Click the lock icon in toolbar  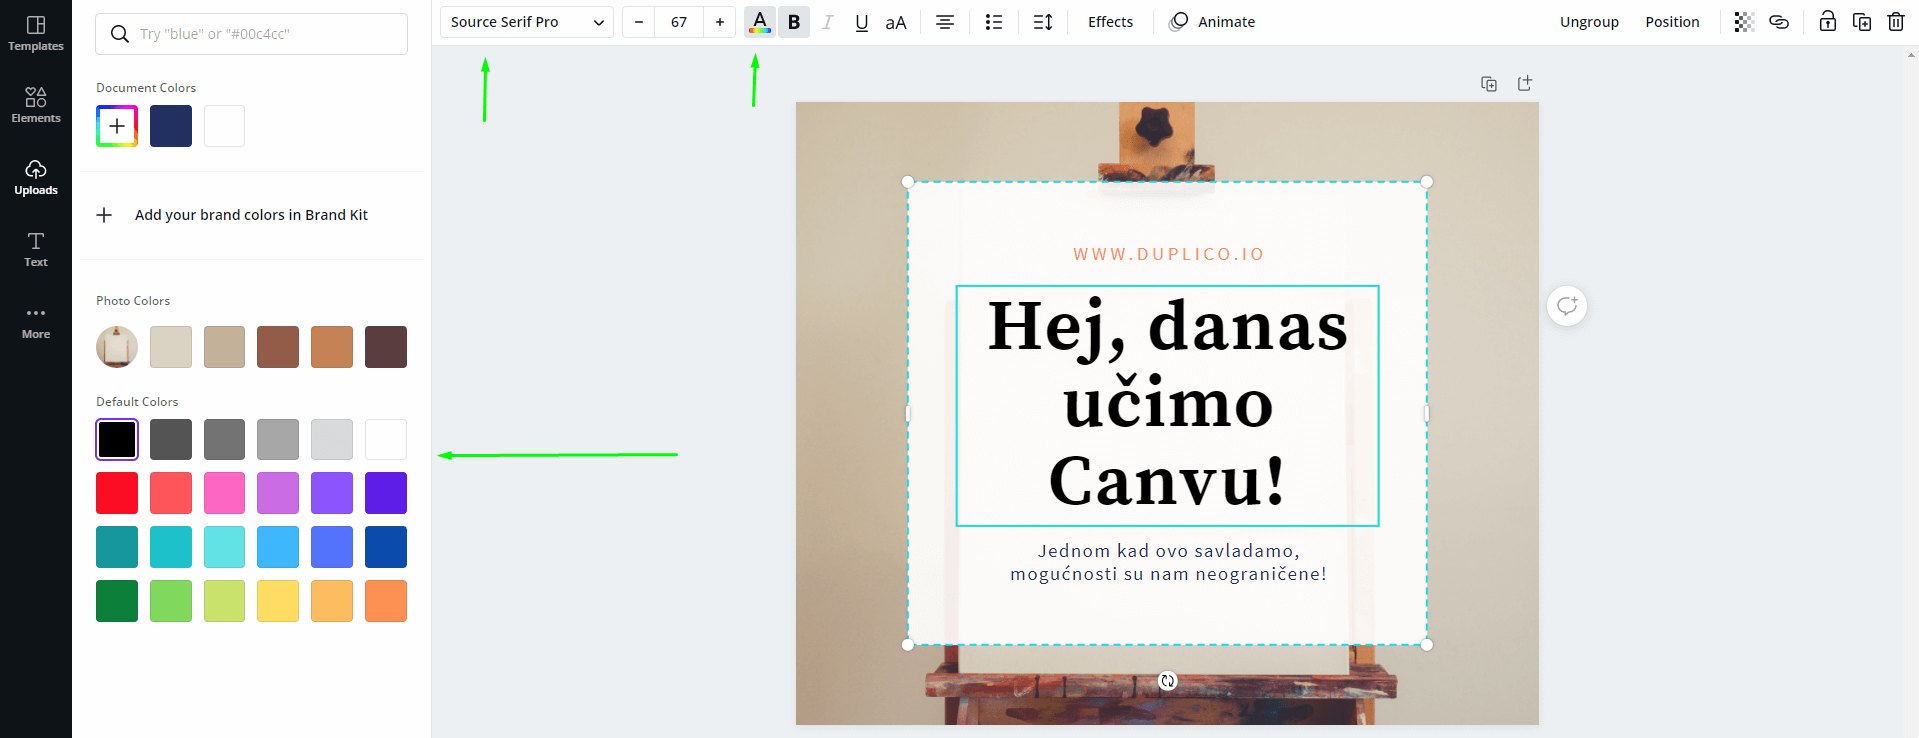(x=1827, y=22)
